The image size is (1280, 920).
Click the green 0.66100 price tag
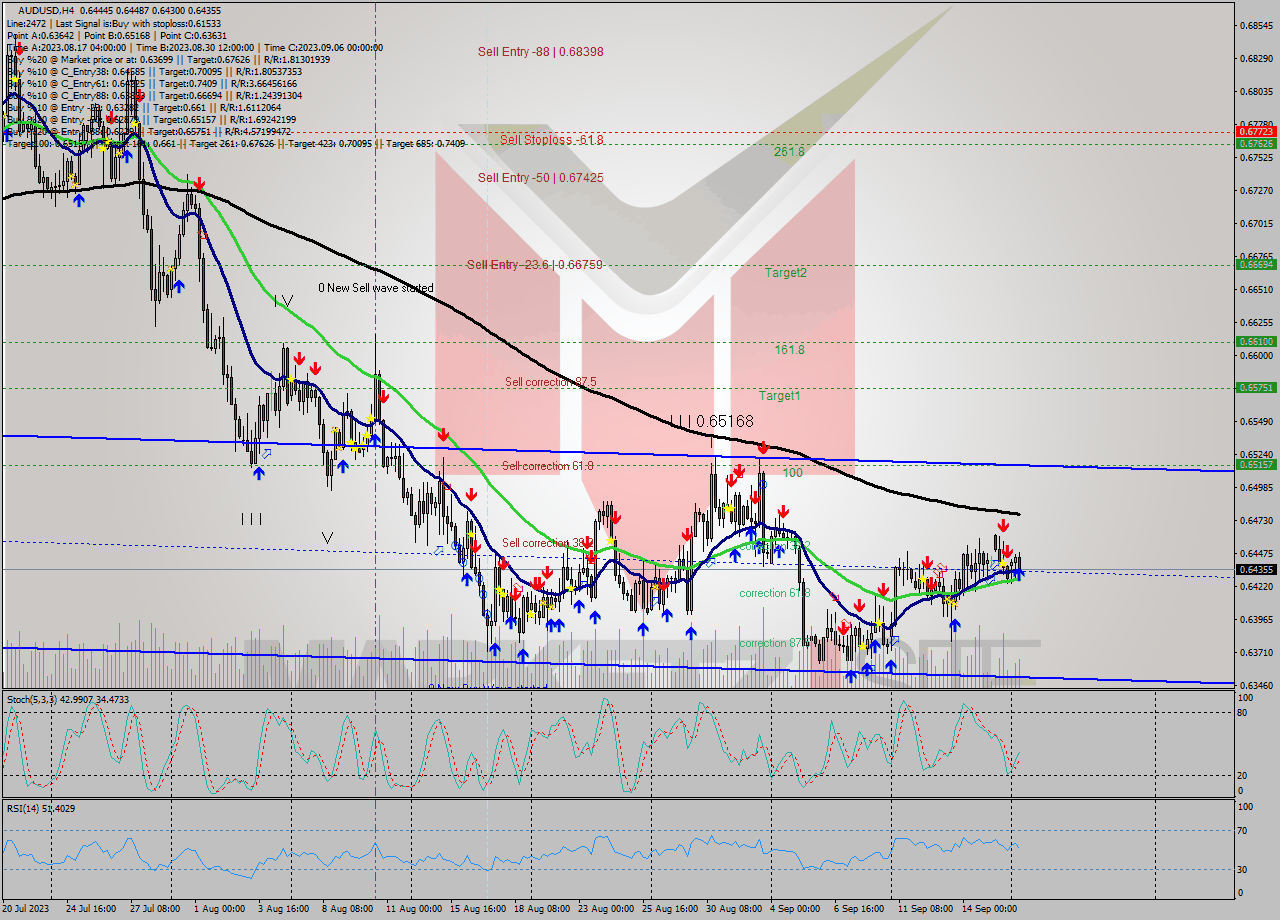(x=1255, y=341)
